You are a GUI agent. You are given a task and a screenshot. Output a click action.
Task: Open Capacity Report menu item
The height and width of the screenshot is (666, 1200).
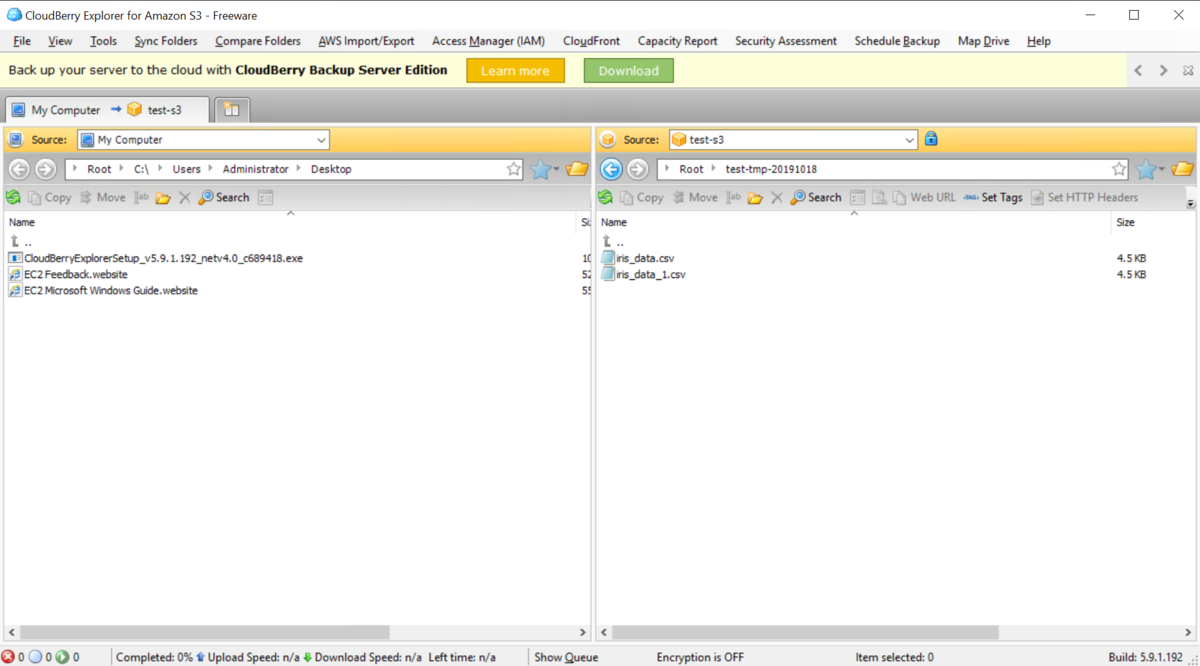[678, 41]
